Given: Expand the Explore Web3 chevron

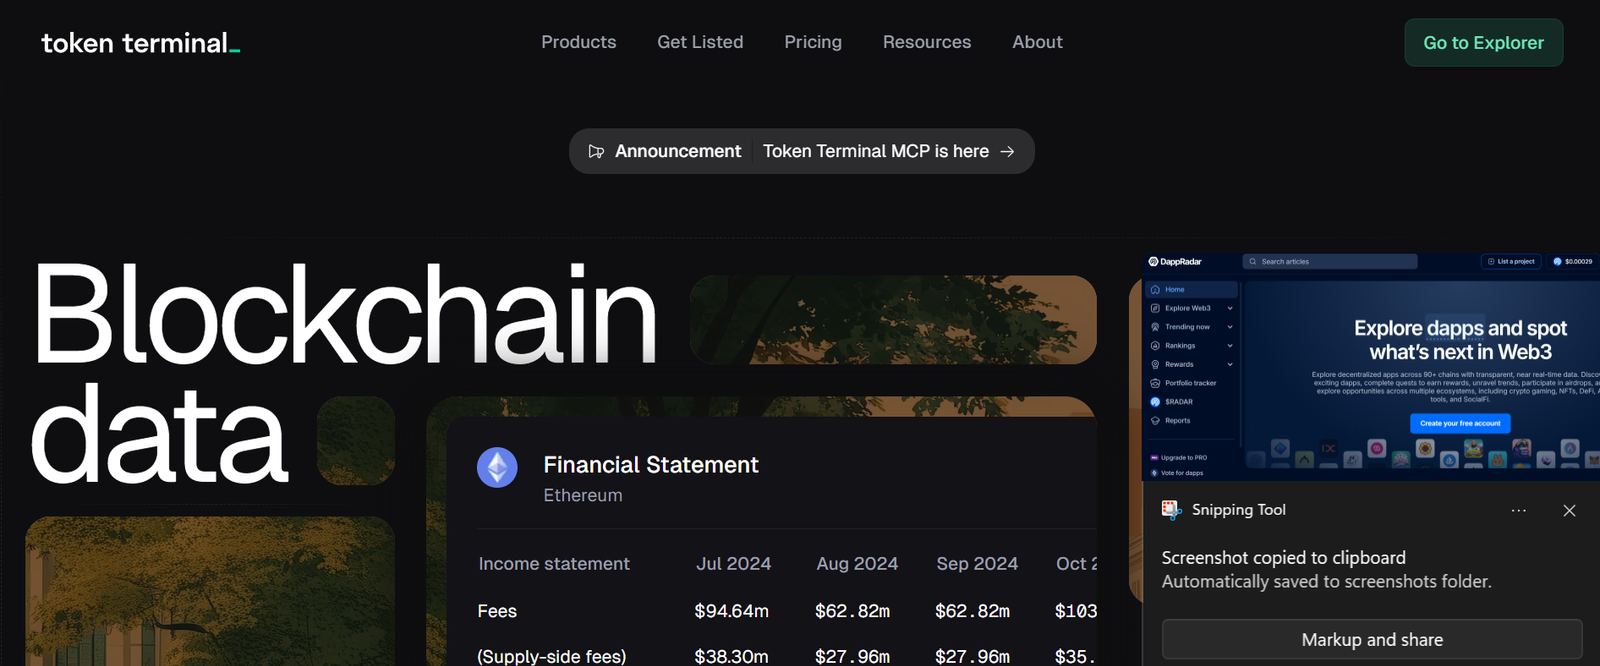Looking at the screenshot, I should [x=1230, y=308].
